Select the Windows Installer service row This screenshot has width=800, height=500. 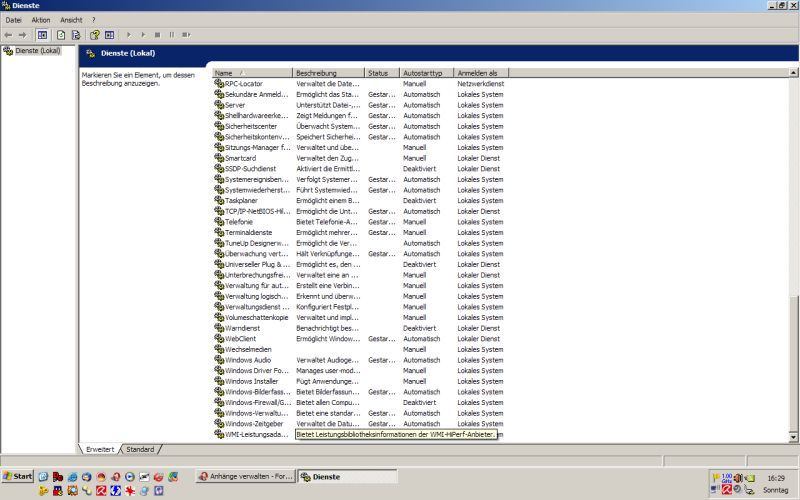[x=360, y=381]
